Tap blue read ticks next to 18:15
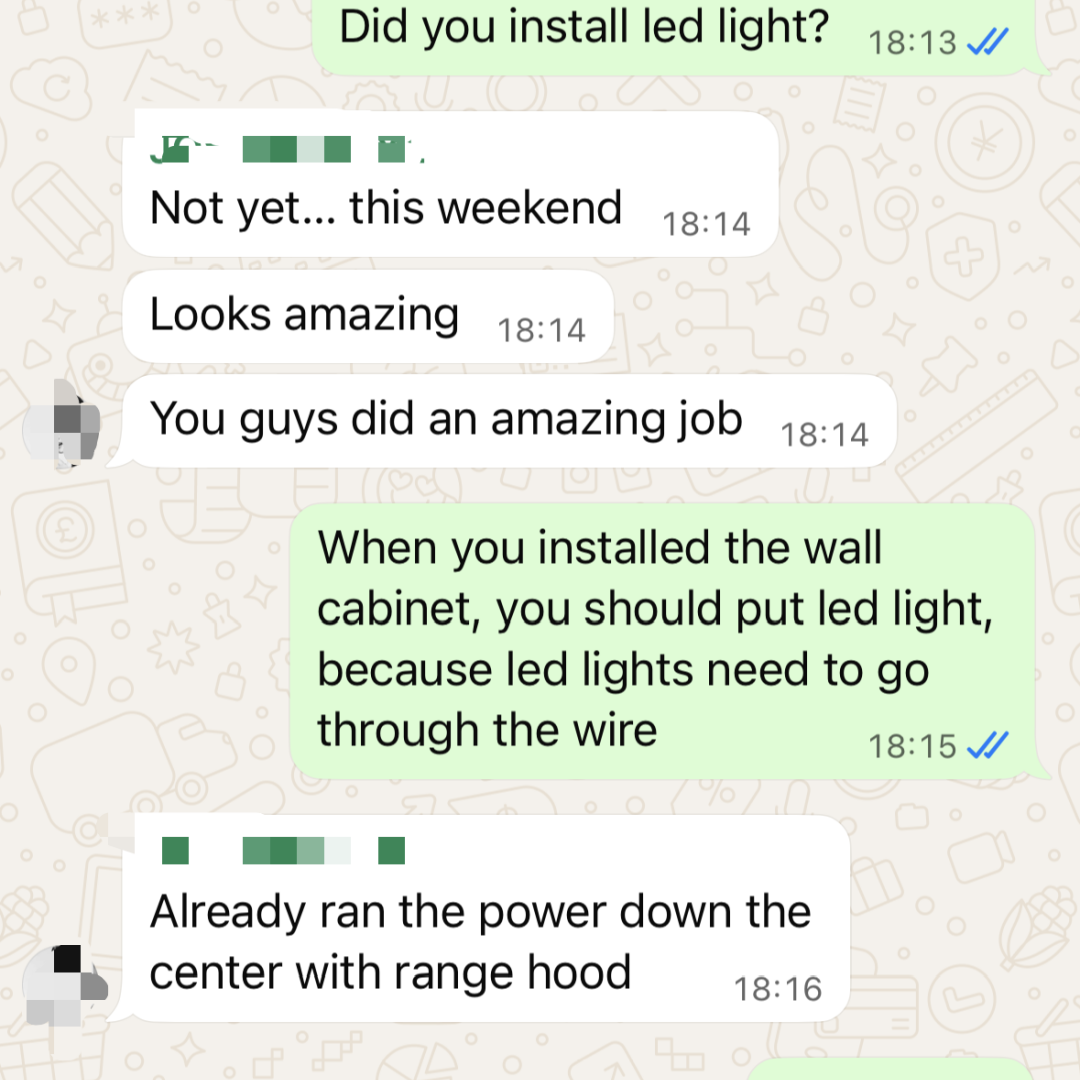The height and width of the screenshot is (1080, 1080). [988, 745]
